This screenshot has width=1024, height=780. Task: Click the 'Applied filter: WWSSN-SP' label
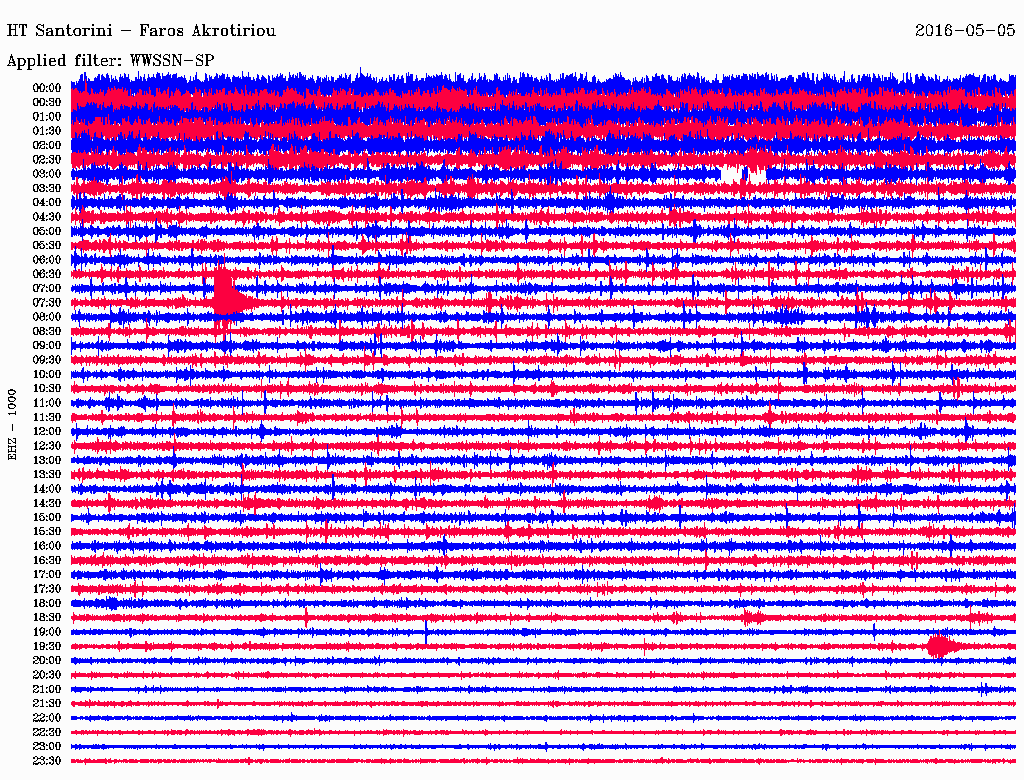point(110,61)
